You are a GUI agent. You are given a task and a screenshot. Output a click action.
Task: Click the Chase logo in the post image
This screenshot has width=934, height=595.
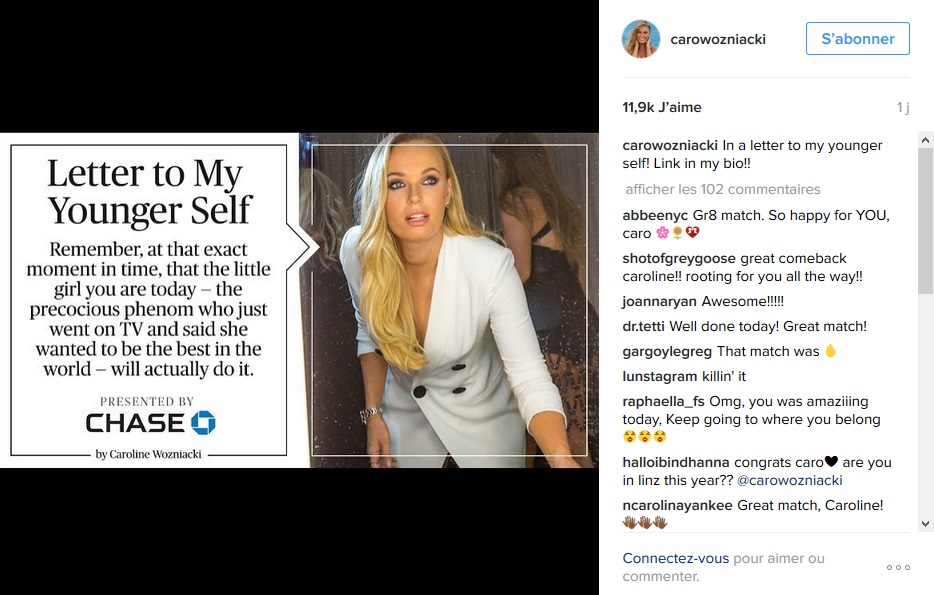click(x=150, y=423)
